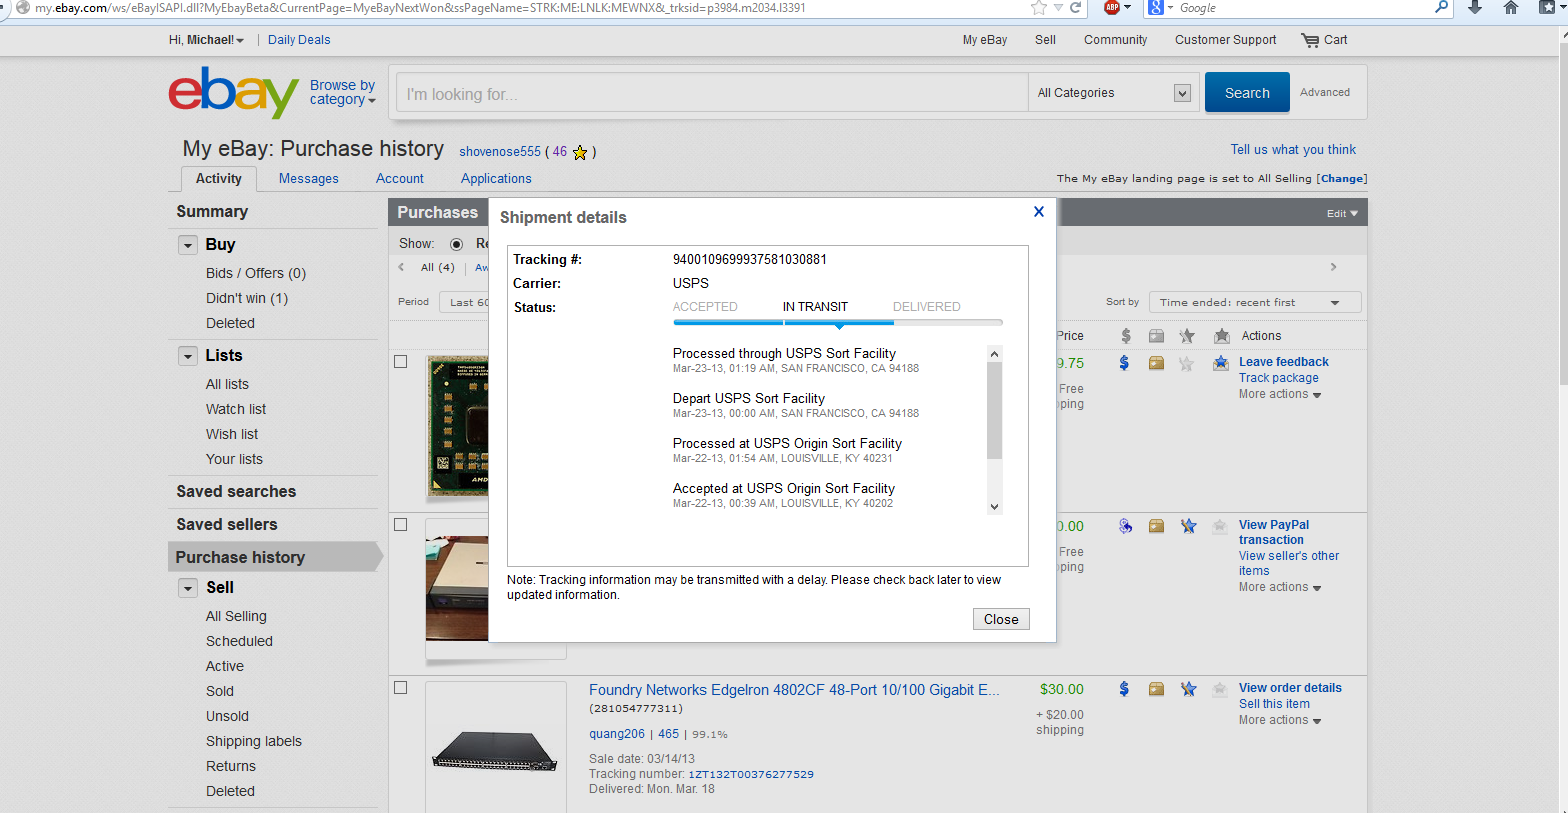Open the AMD processor thumbnail image
The width and height of the screenshot is (1568, 813).
[x=458, y=426]
